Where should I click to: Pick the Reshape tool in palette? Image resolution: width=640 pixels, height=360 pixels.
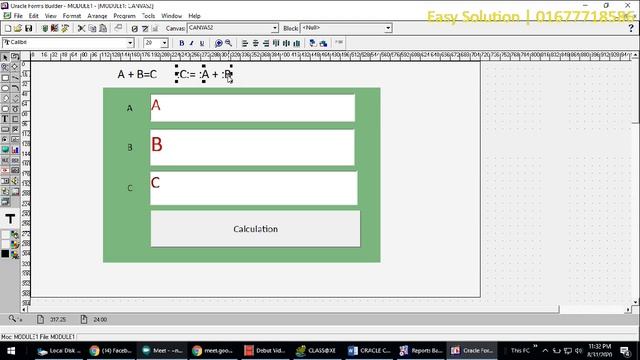[15, 67]
